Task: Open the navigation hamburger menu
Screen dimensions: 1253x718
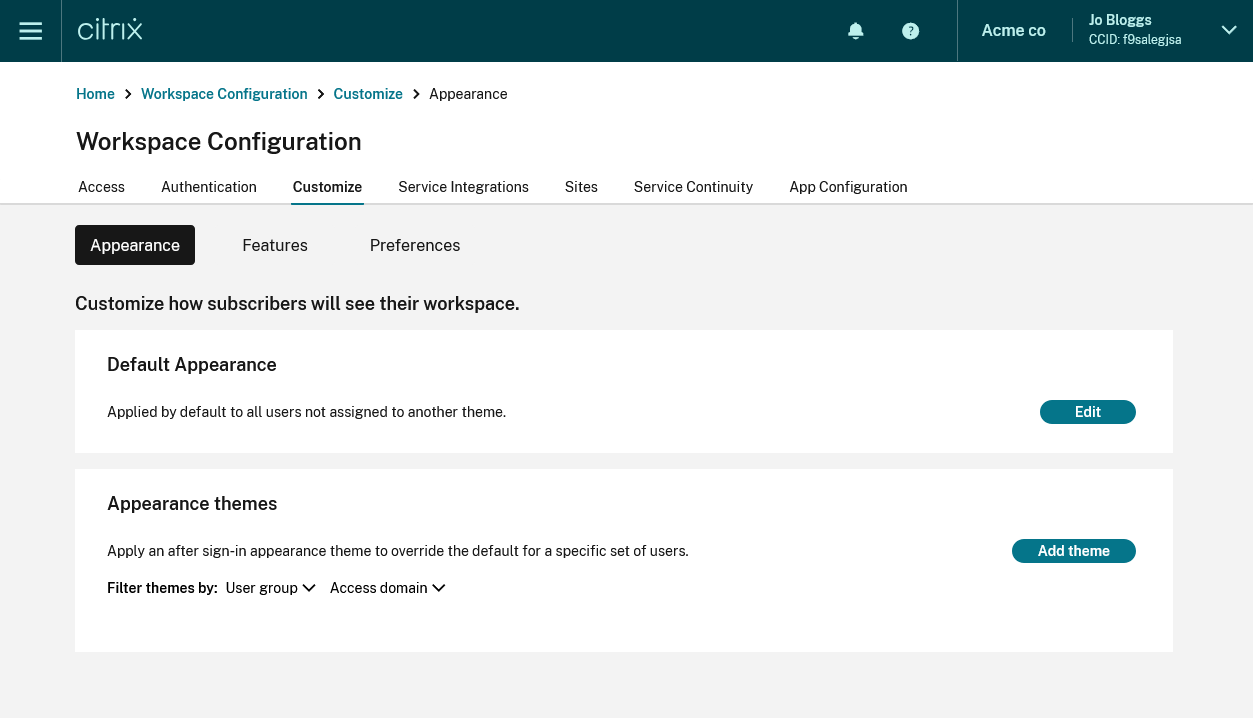Action: point(30,30)
